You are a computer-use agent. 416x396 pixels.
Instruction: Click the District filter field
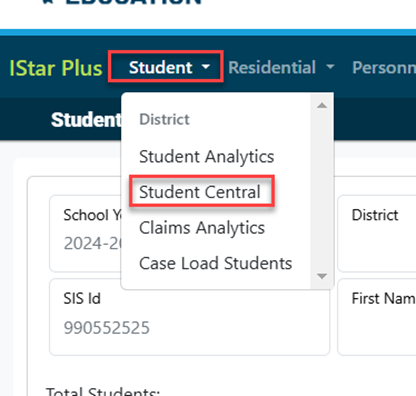click(x=377, y=234)
